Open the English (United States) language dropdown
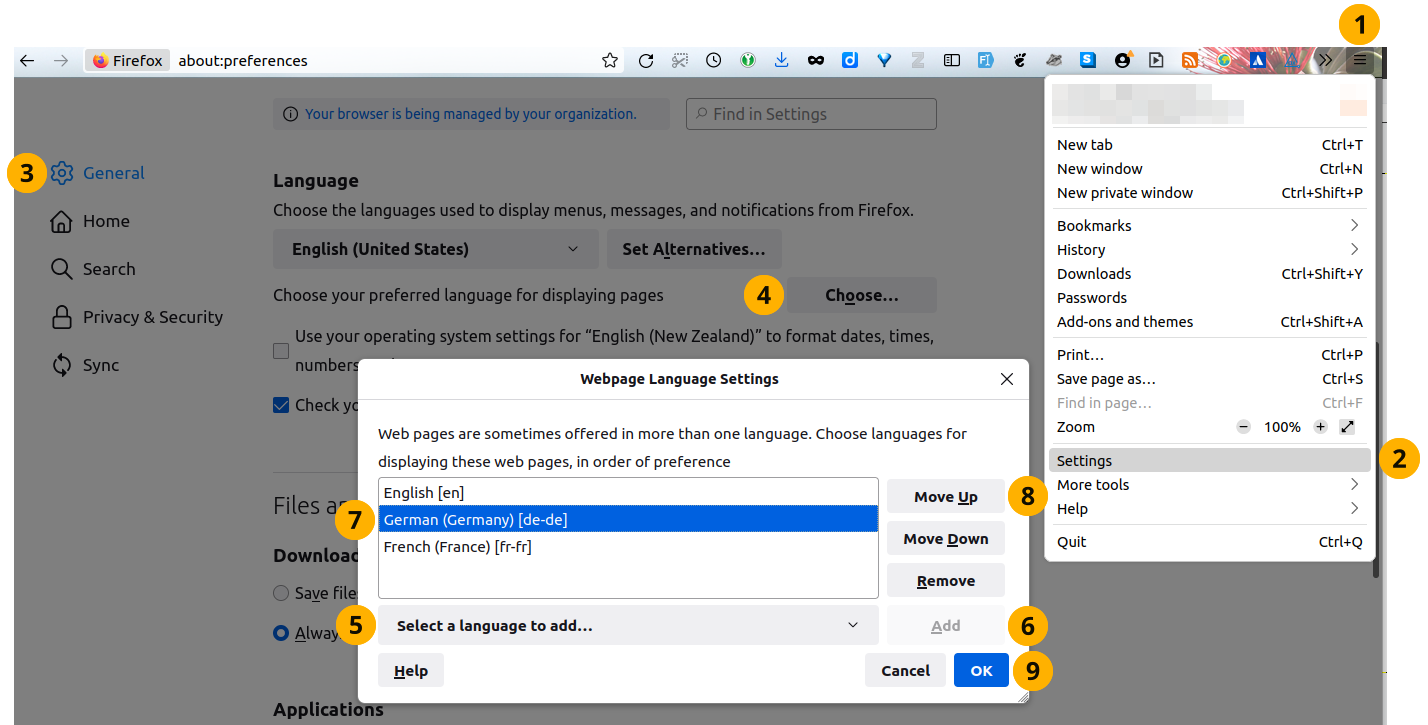The width and height of the screenshot is (1428, 725). [435, 249]
